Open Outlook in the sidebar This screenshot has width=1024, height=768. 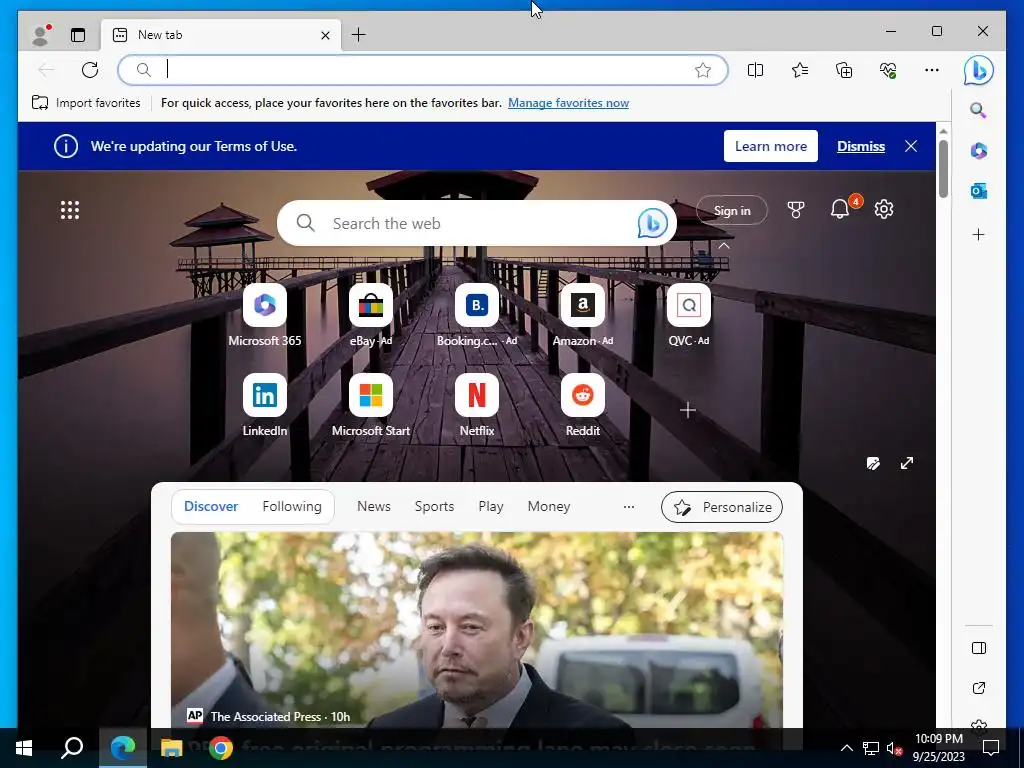click(978, 191)
